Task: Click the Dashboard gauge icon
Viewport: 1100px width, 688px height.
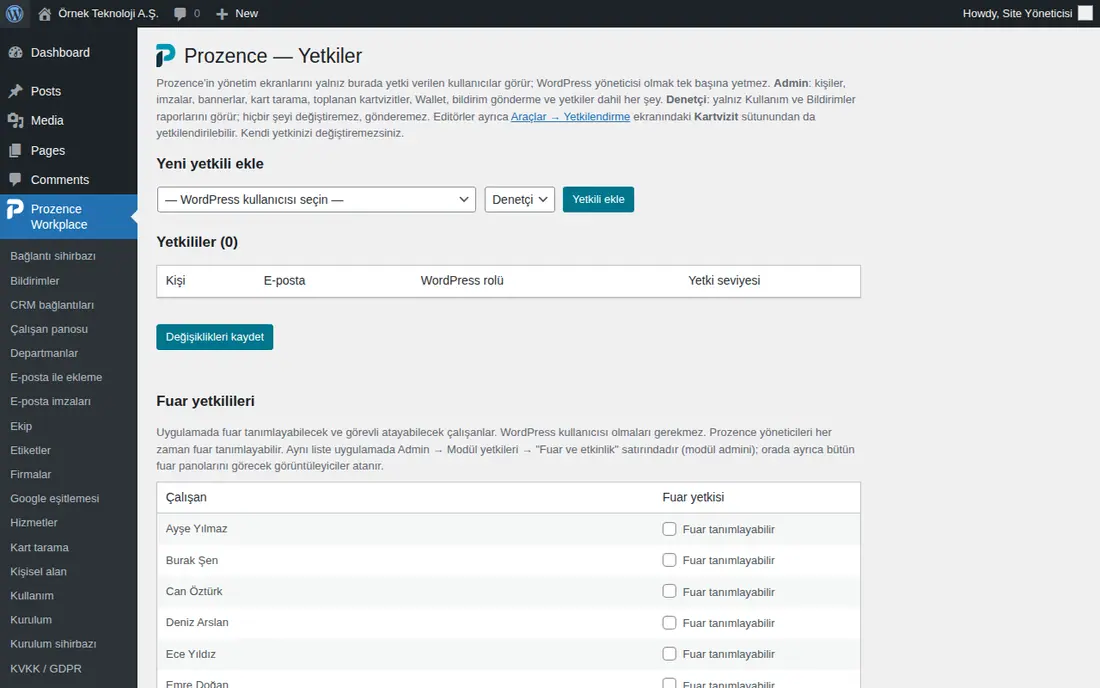Action: 15,53
